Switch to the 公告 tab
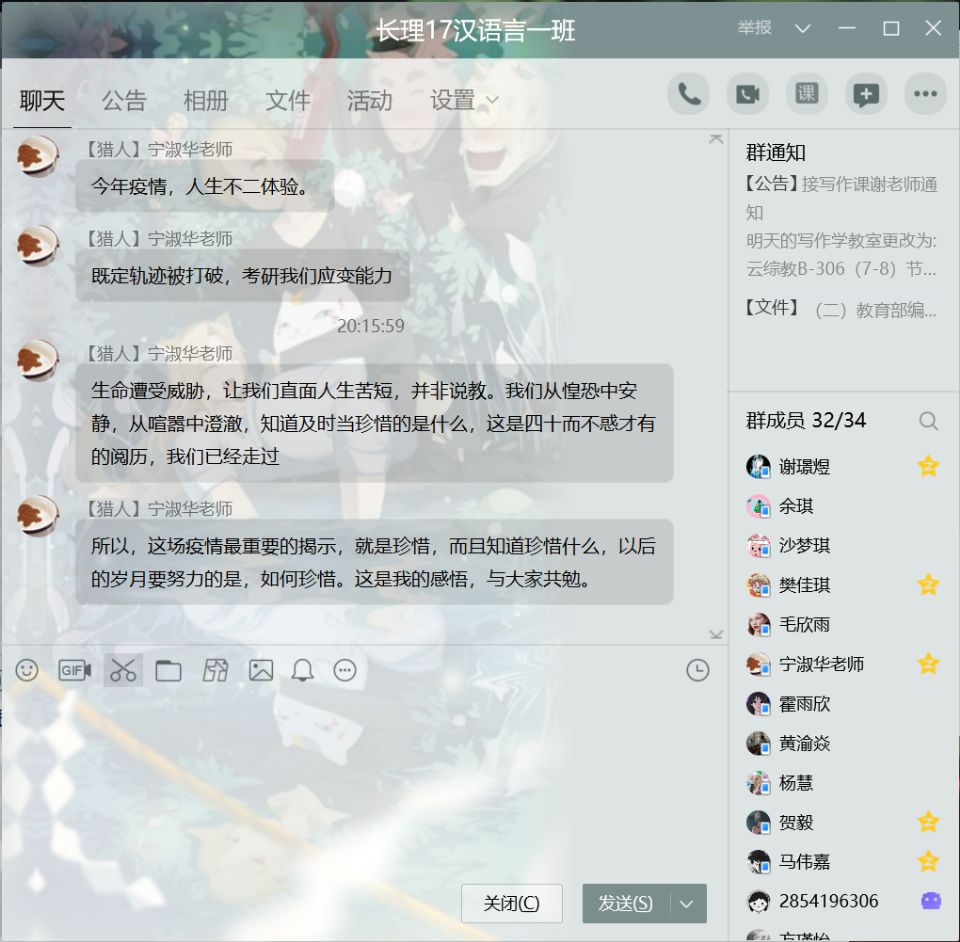960x942 pixels. 124,101
